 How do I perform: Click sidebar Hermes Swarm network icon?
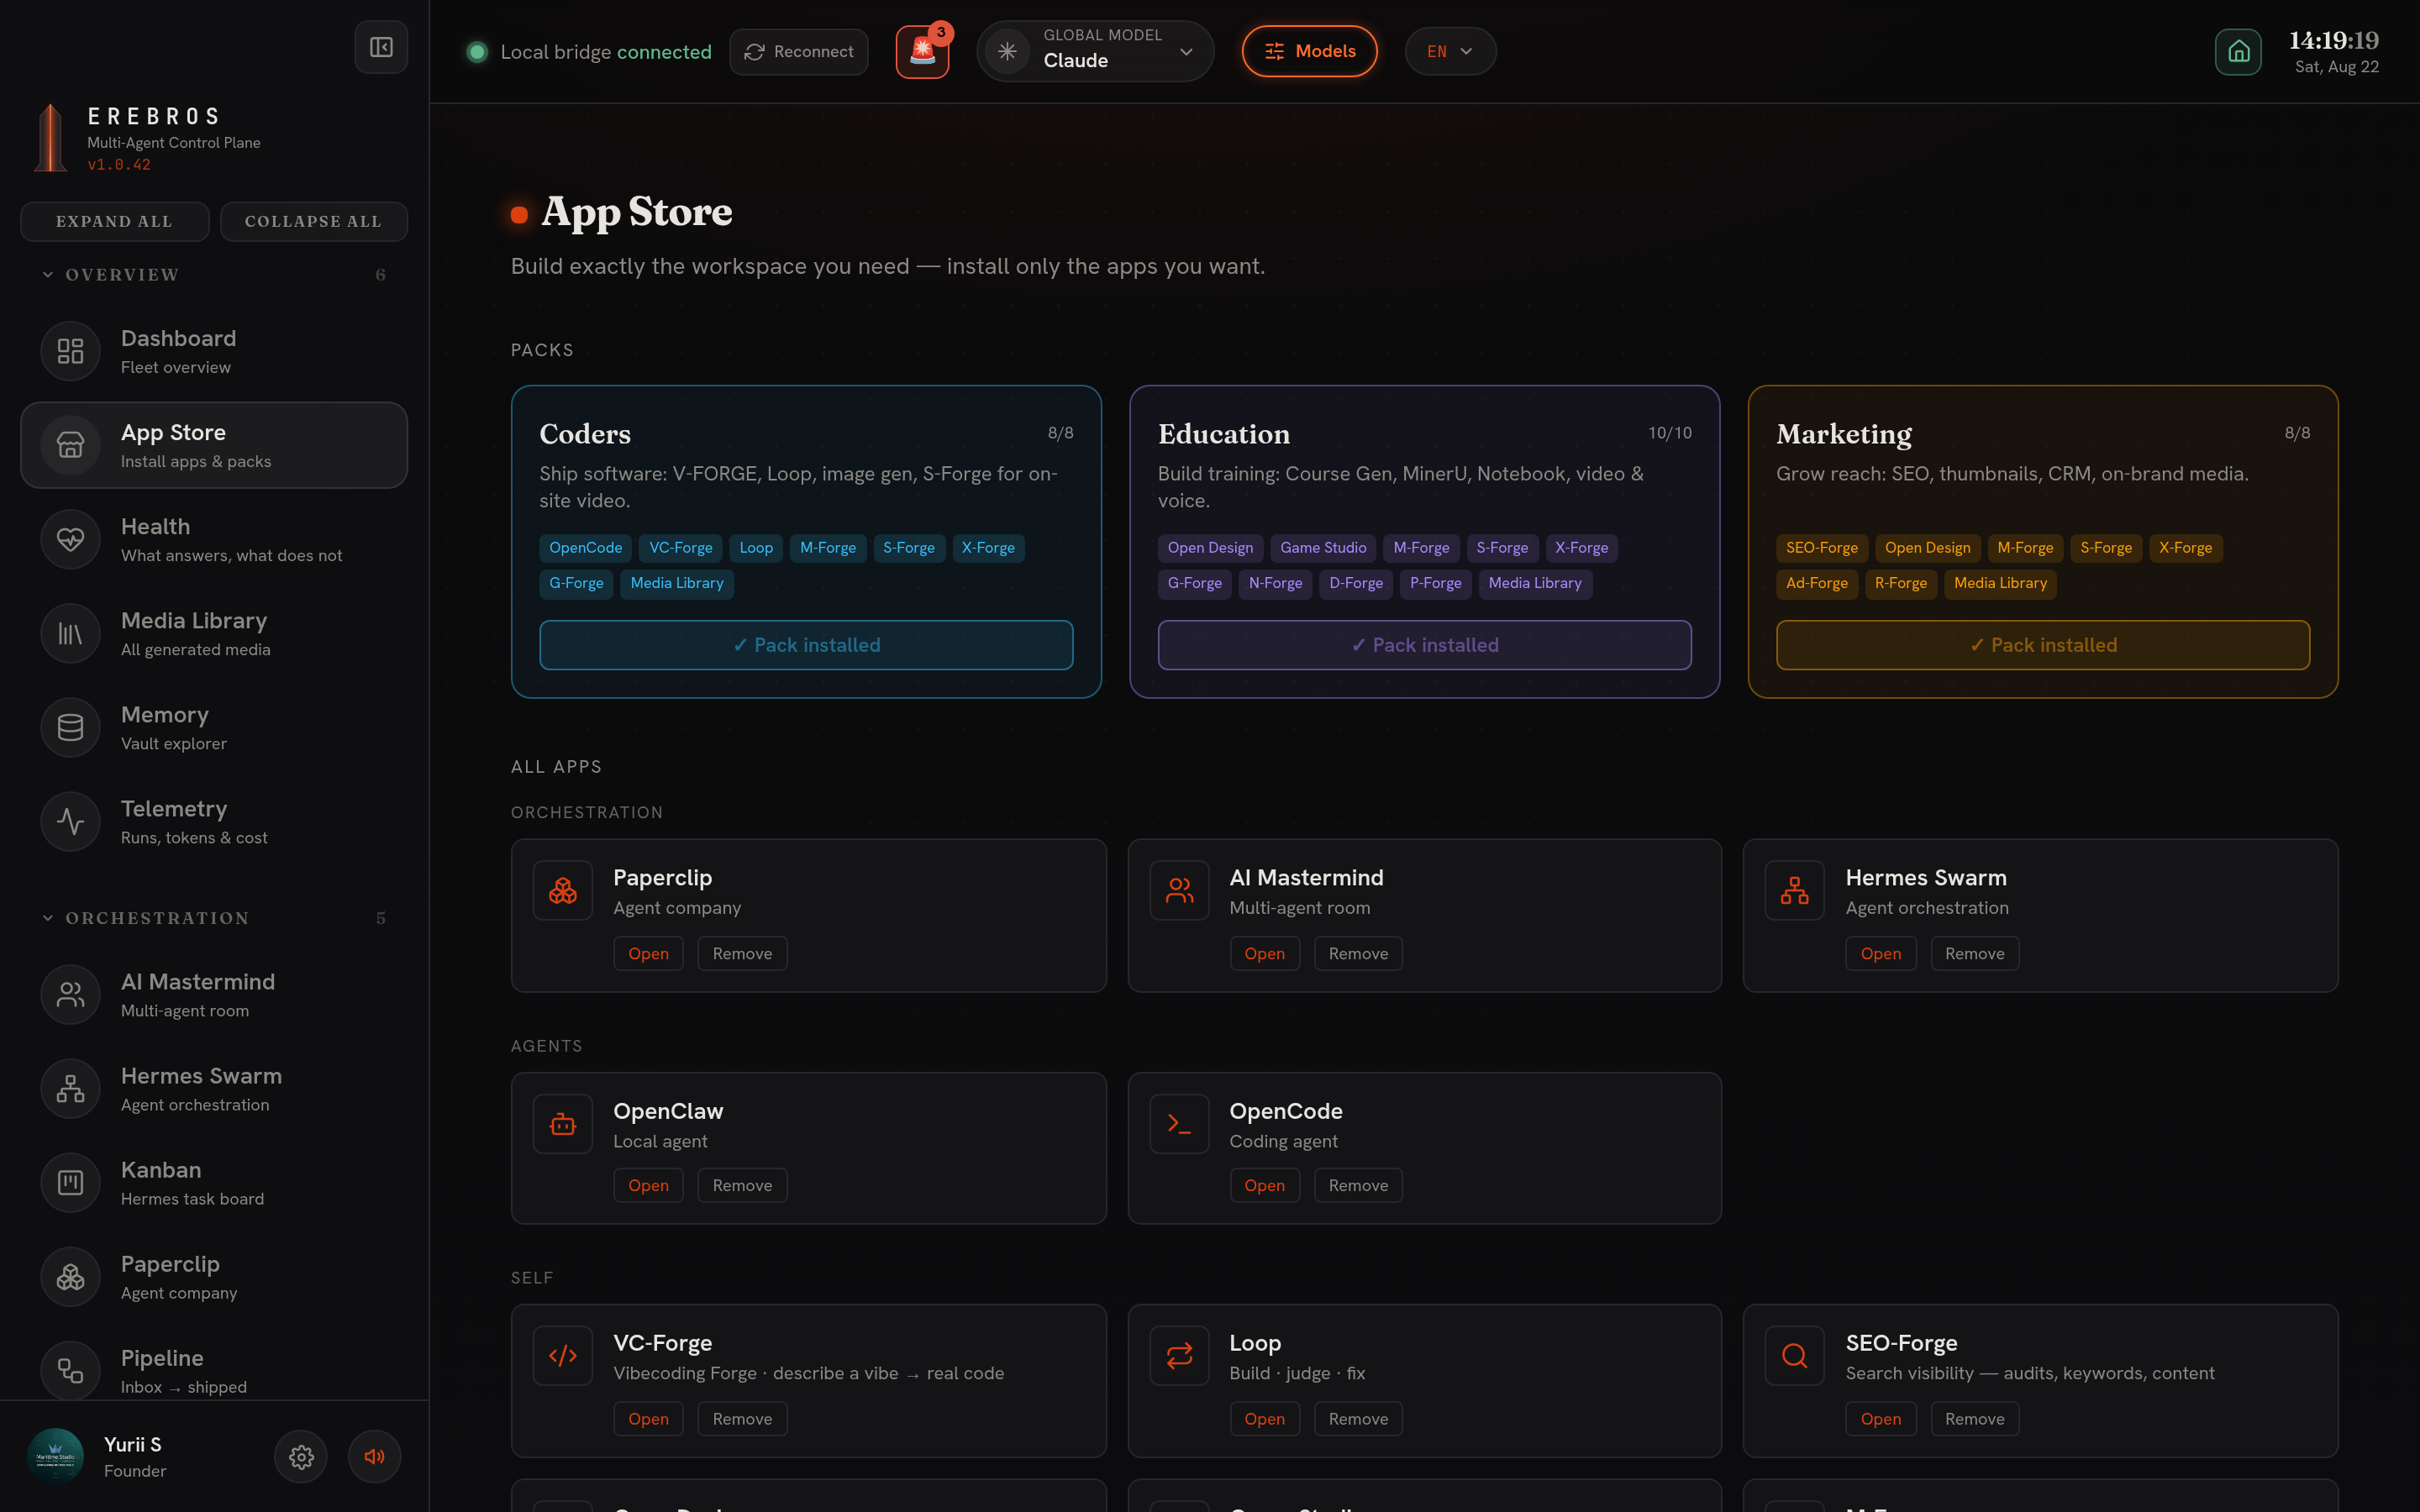(70, 1088)
